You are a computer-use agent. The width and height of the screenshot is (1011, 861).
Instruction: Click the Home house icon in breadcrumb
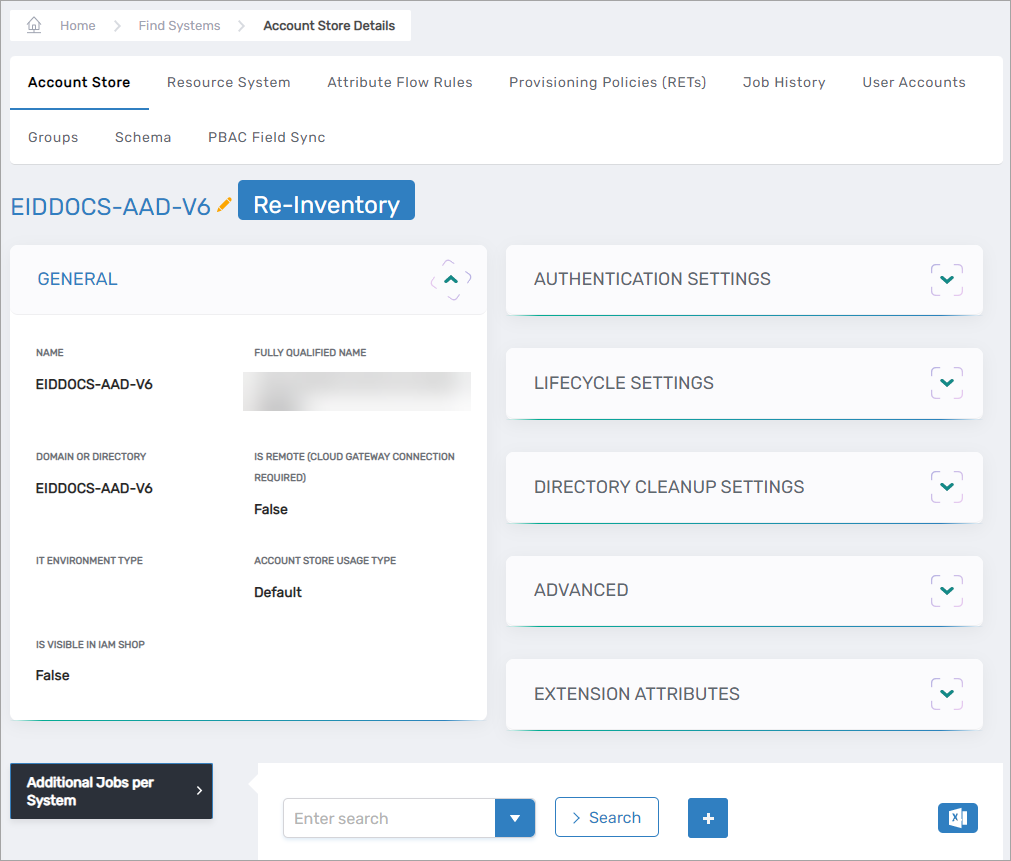pyautogui.click(x=34, y=25)
